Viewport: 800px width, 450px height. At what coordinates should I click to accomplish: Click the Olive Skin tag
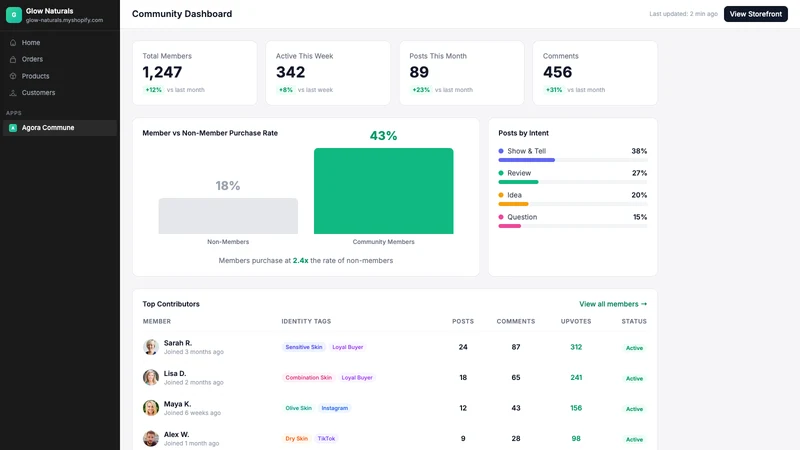coord(298,408)
